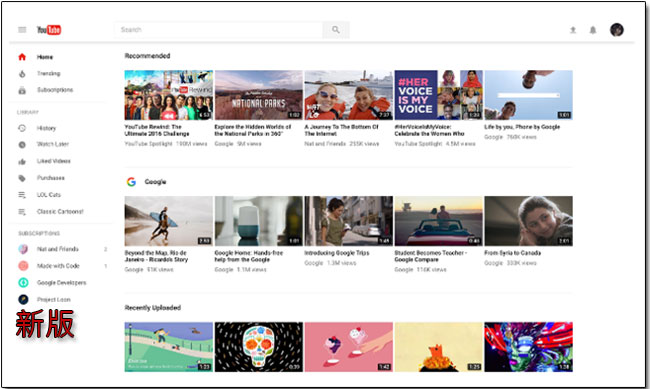Screen dimensions: 650x389
Task: Open the Google channel section title
Action: click(x=155, y=182)
